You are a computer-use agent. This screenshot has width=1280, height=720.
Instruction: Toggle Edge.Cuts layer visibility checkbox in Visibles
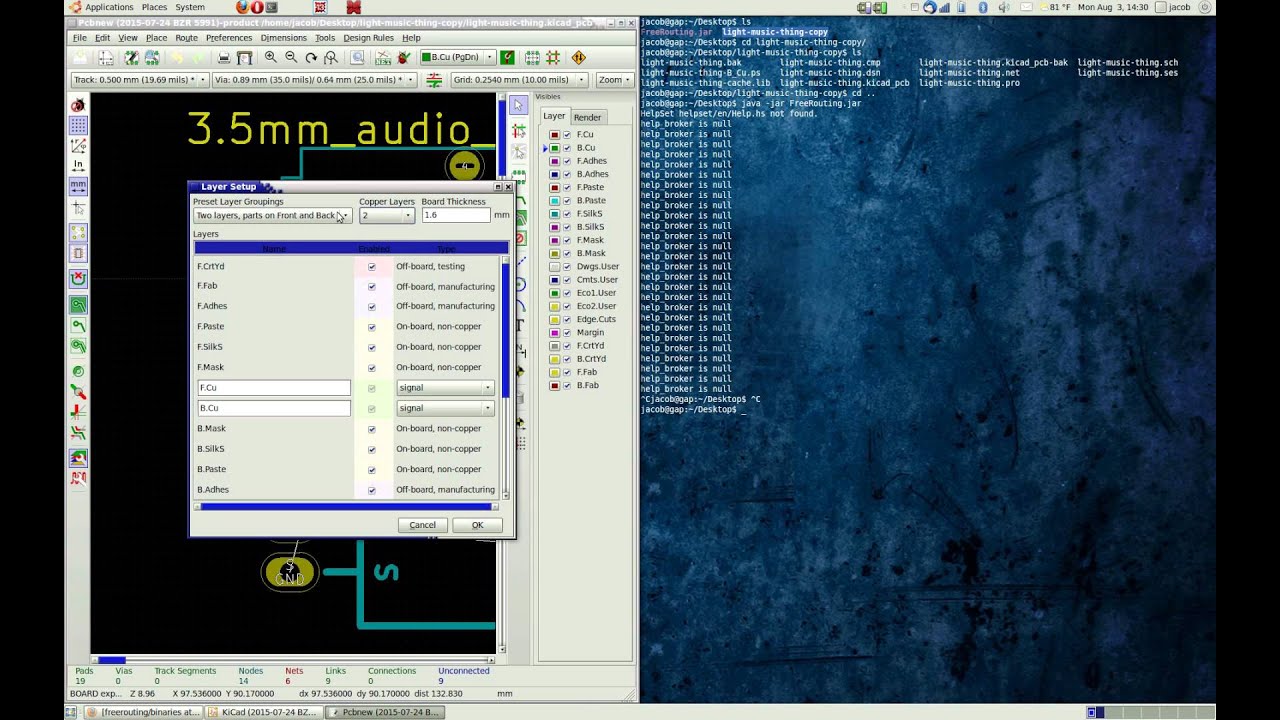[x=567, y=319]
